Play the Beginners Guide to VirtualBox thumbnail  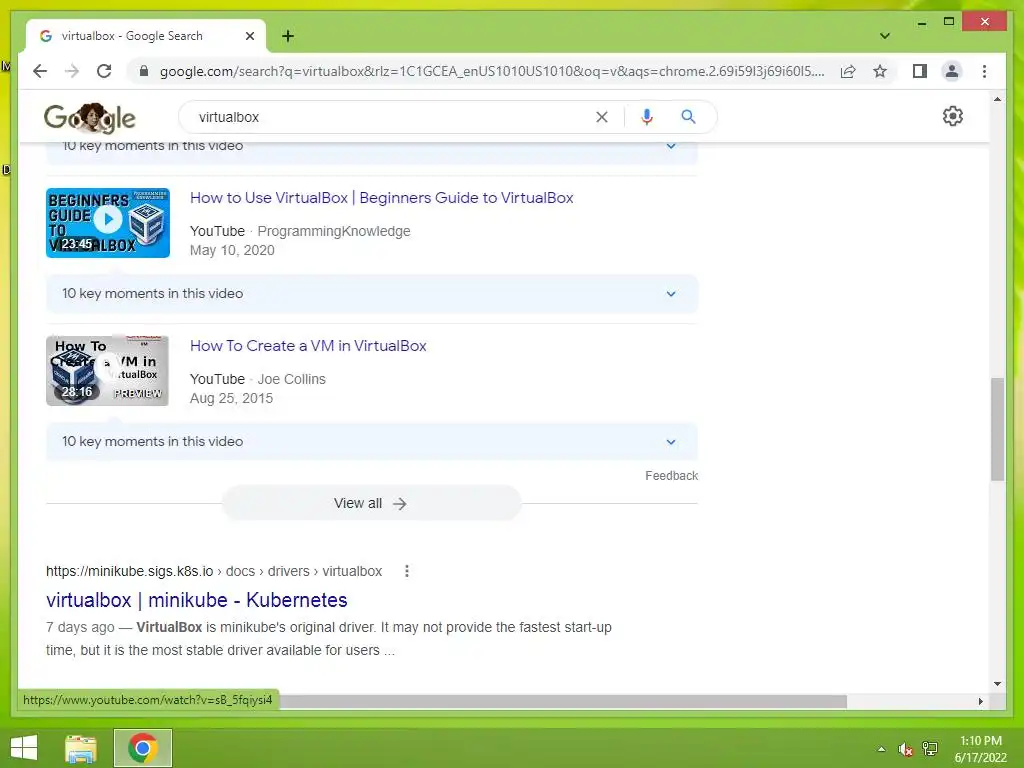[x=108, y=223]
